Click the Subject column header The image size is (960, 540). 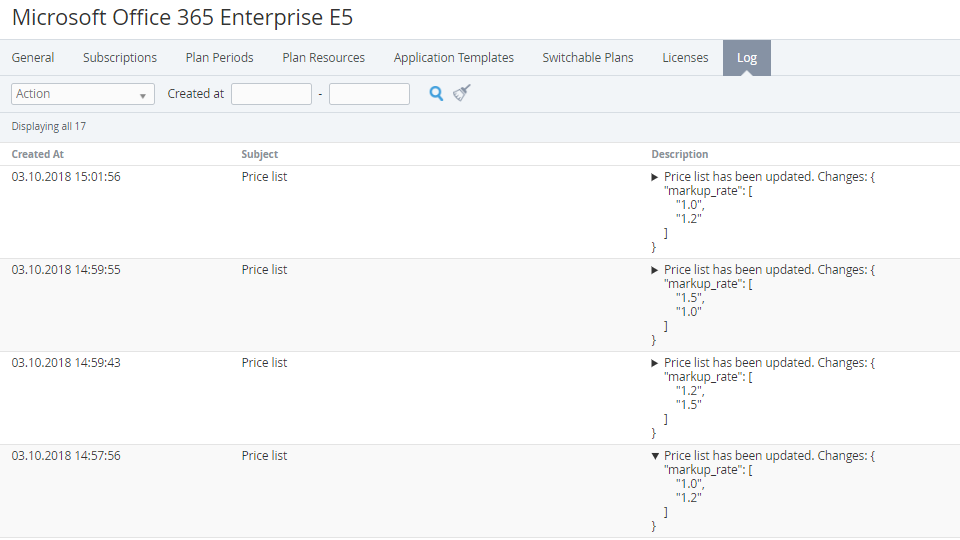click(x=260, y=154)
